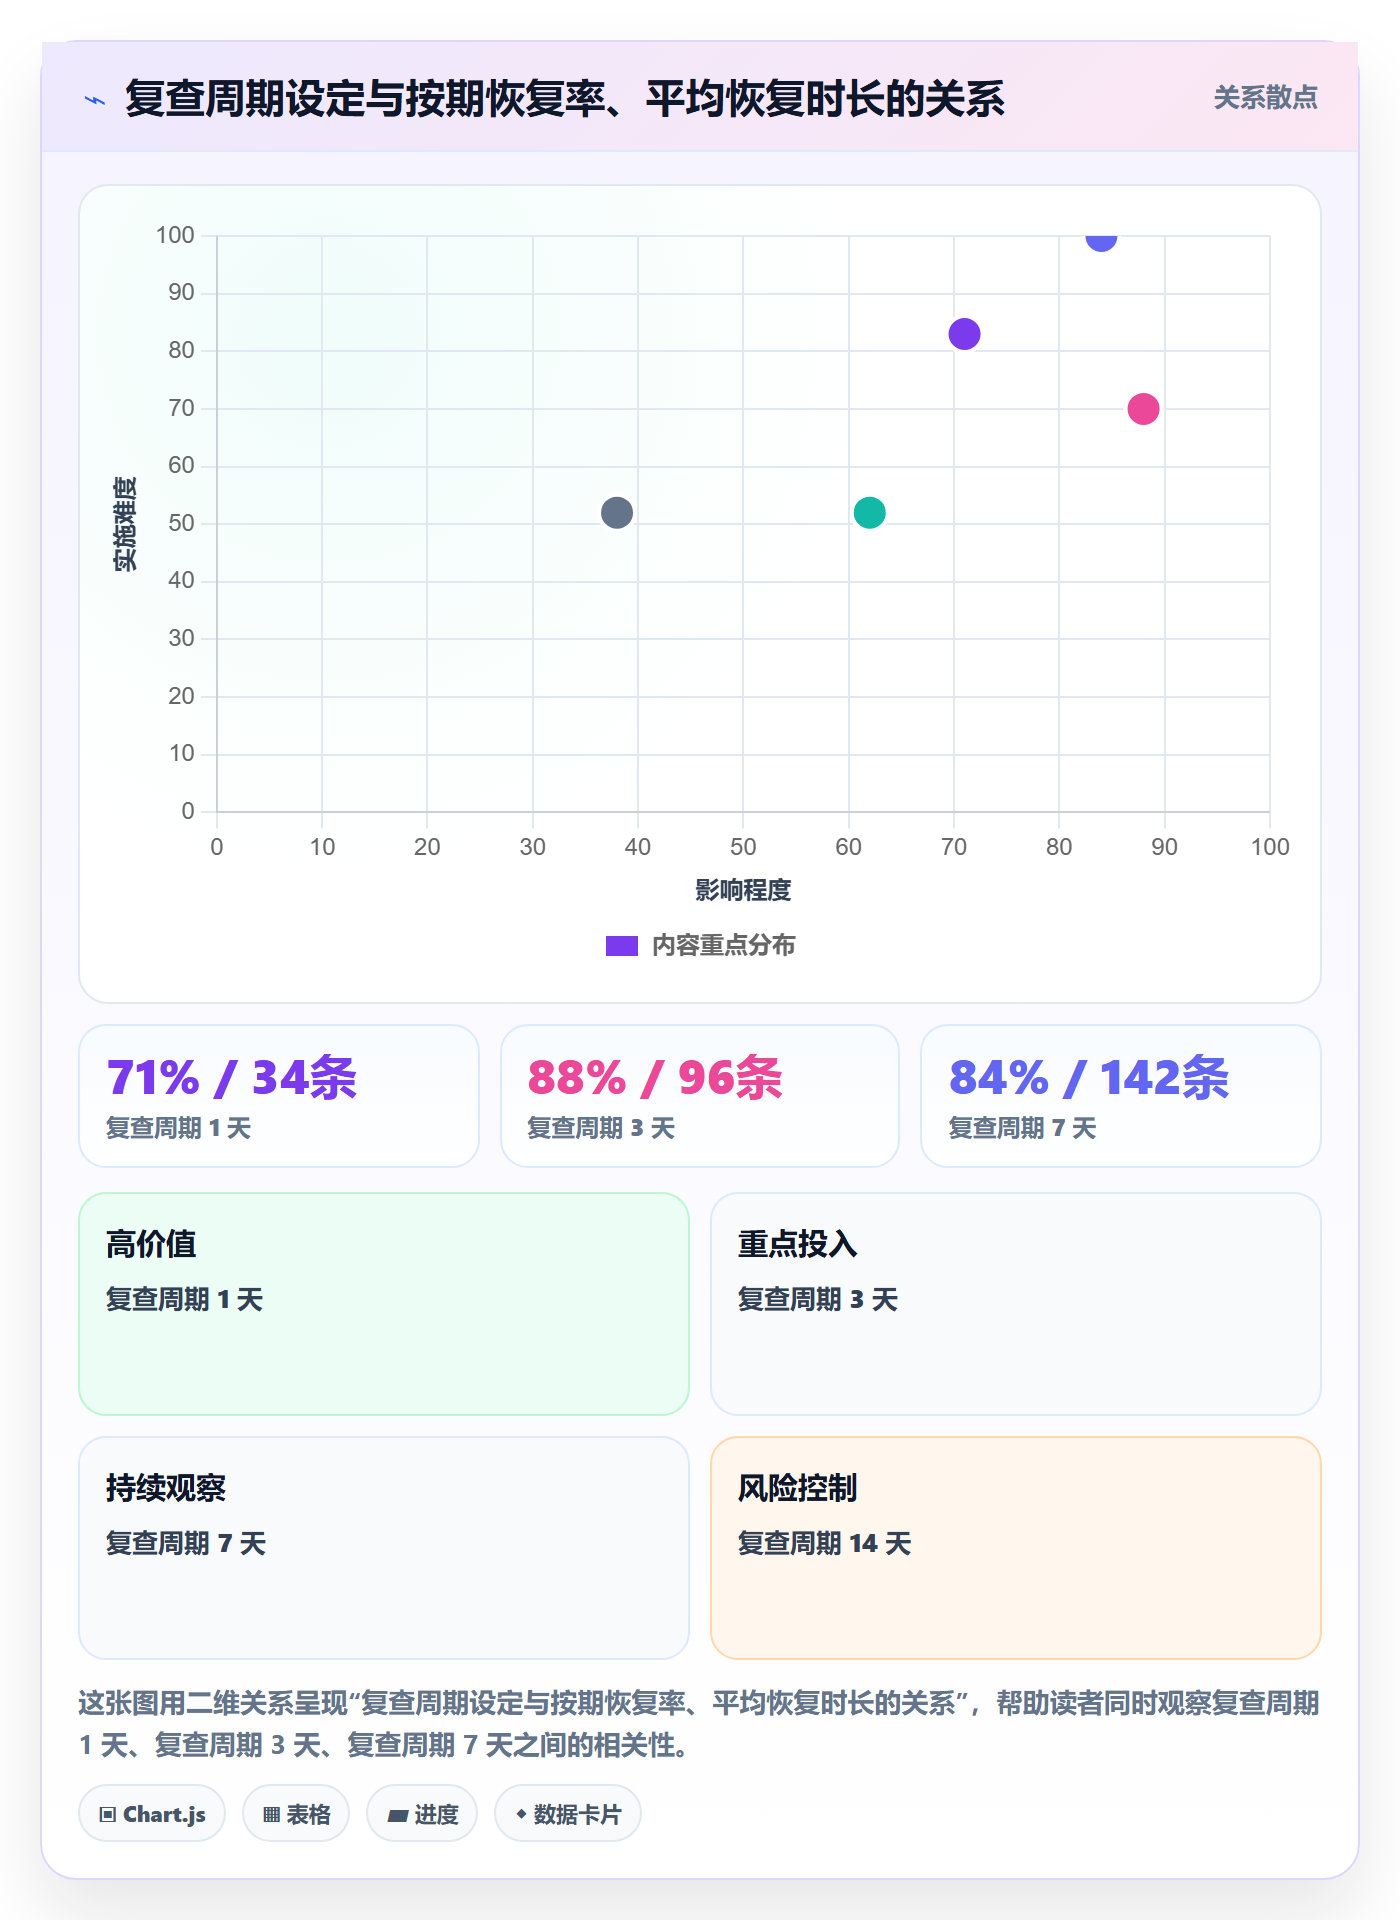The height and width of the screenshot is (1920, 1400).
Task: Click the teal scatter data point
Action: [x=869, y=513]
